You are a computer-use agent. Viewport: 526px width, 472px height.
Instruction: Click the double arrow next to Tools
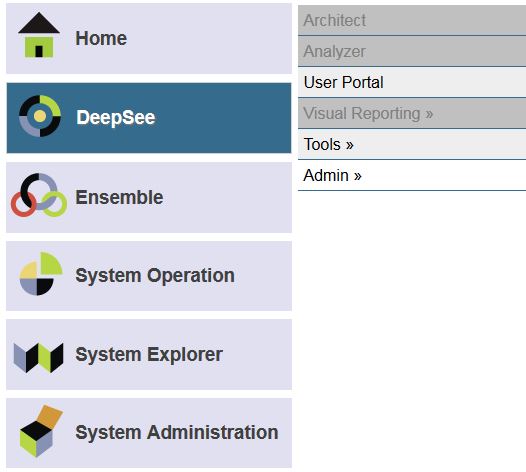point(350,145)
